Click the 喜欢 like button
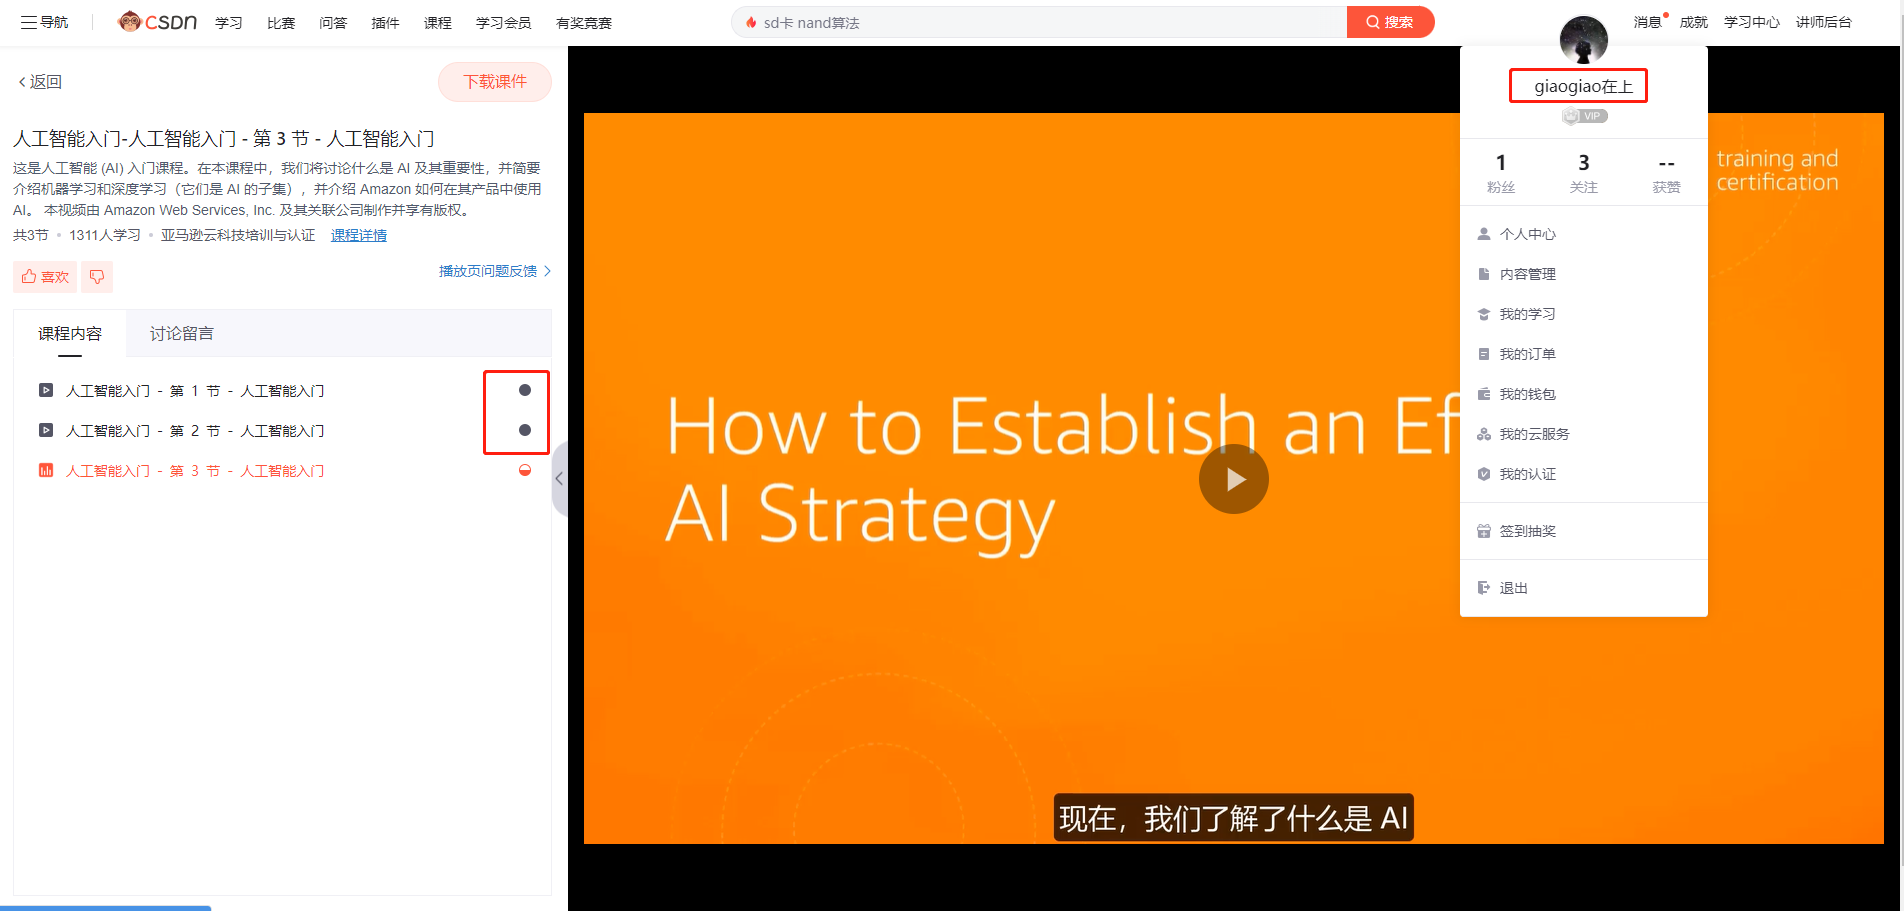Image resolution: width=1904 pixels, height=911 pixels. coord(45,276)
